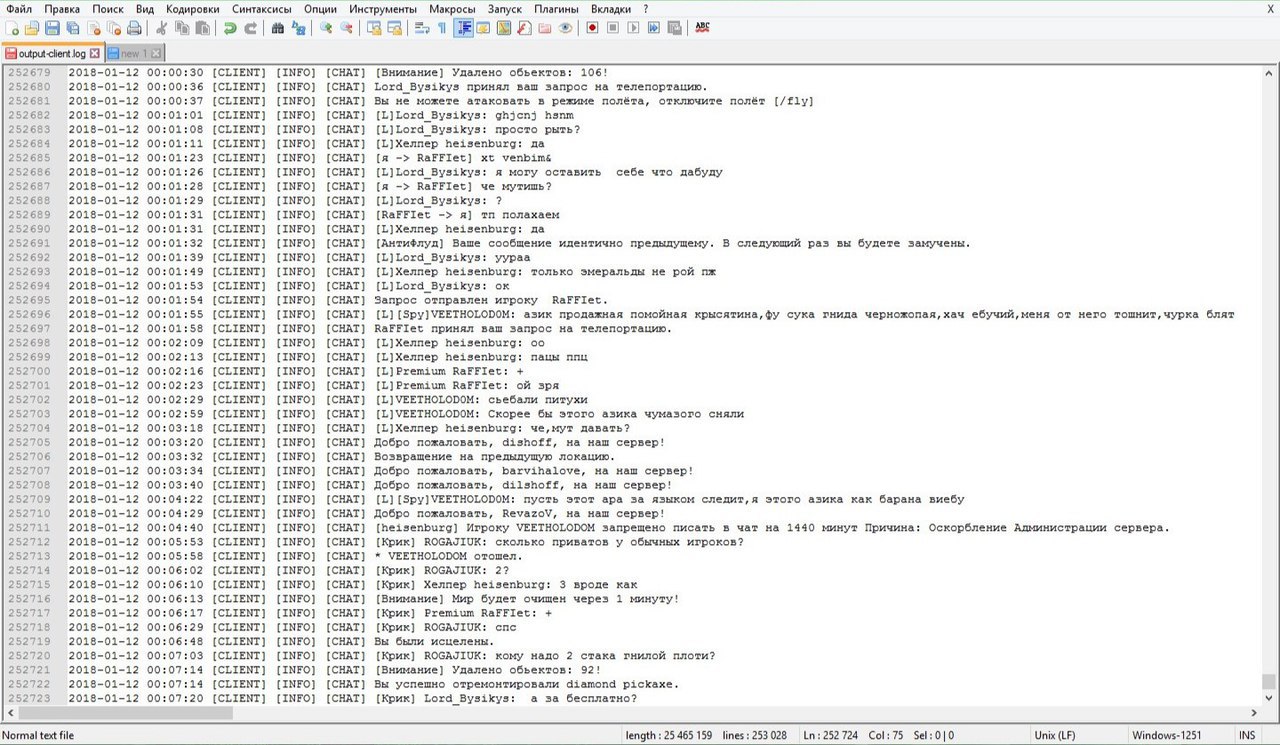1280x745 pixels.
Task: Toggle the Function List panel icon
Action: tap(524, 28)
